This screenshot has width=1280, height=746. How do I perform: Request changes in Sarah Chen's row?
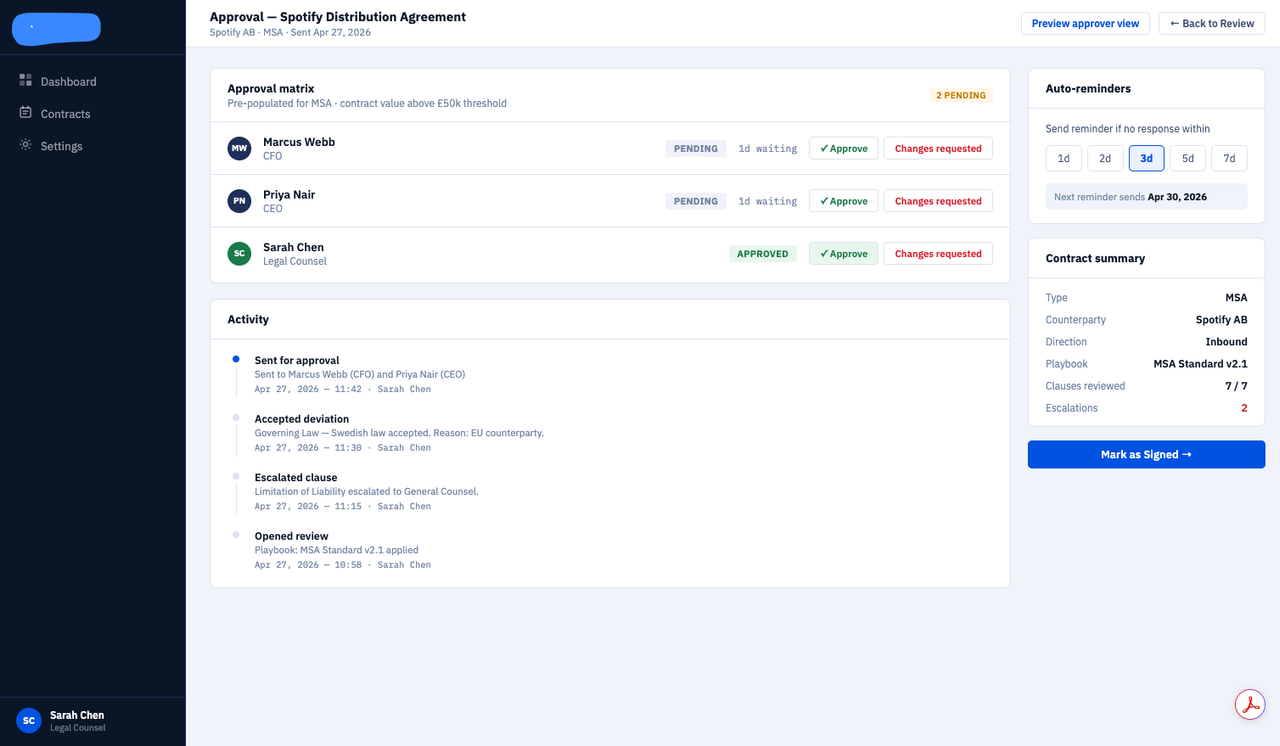coord(938,254)
